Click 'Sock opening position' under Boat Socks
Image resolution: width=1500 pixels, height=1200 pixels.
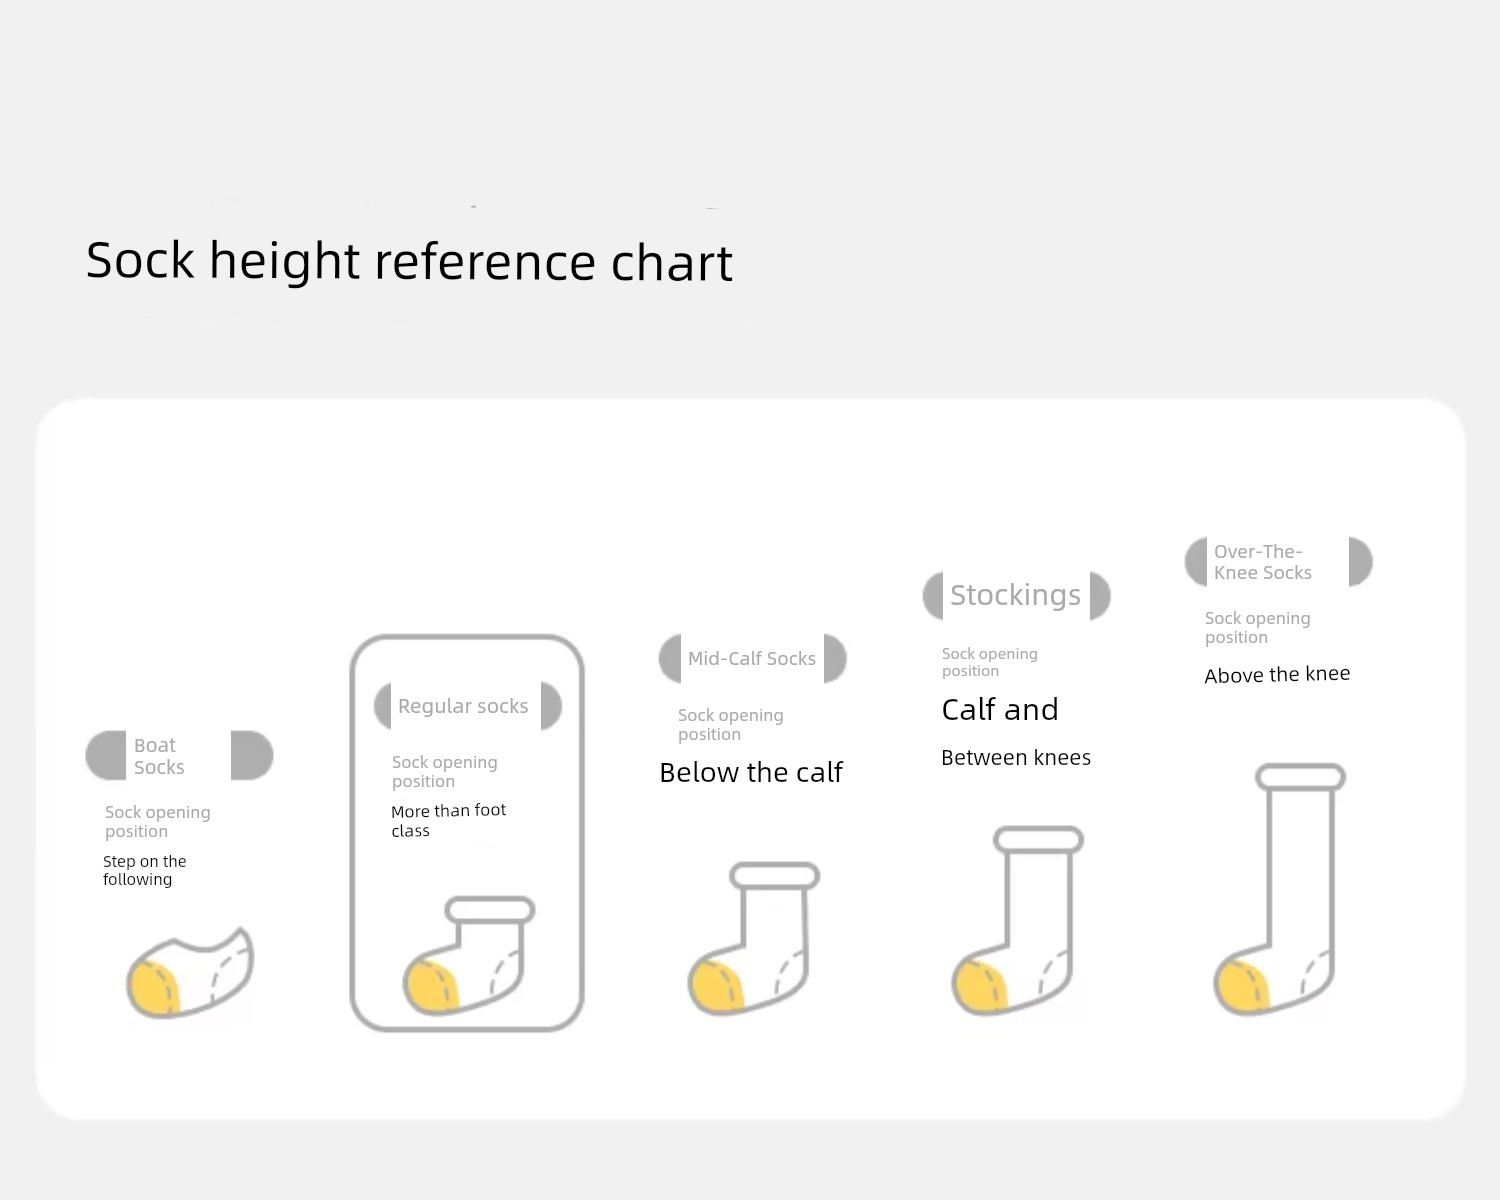158,821
